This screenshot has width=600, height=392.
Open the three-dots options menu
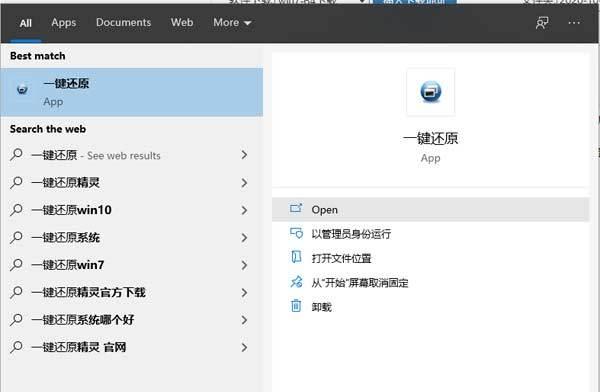(574, 23)
